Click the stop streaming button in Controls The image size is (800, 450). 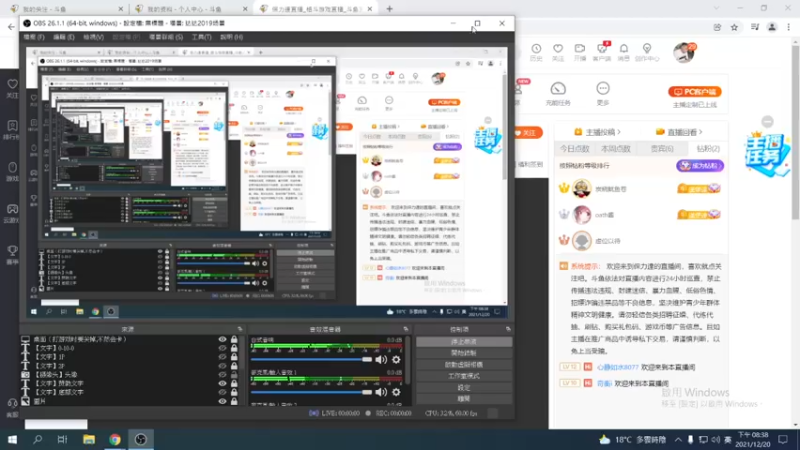(x=464, y=341)
